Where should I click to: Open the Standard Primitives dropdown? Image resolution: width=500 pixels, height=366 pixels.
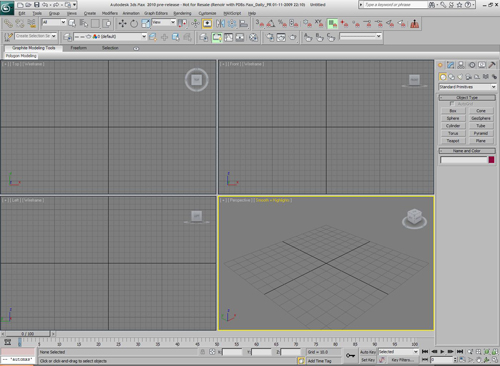click(467, 87)
